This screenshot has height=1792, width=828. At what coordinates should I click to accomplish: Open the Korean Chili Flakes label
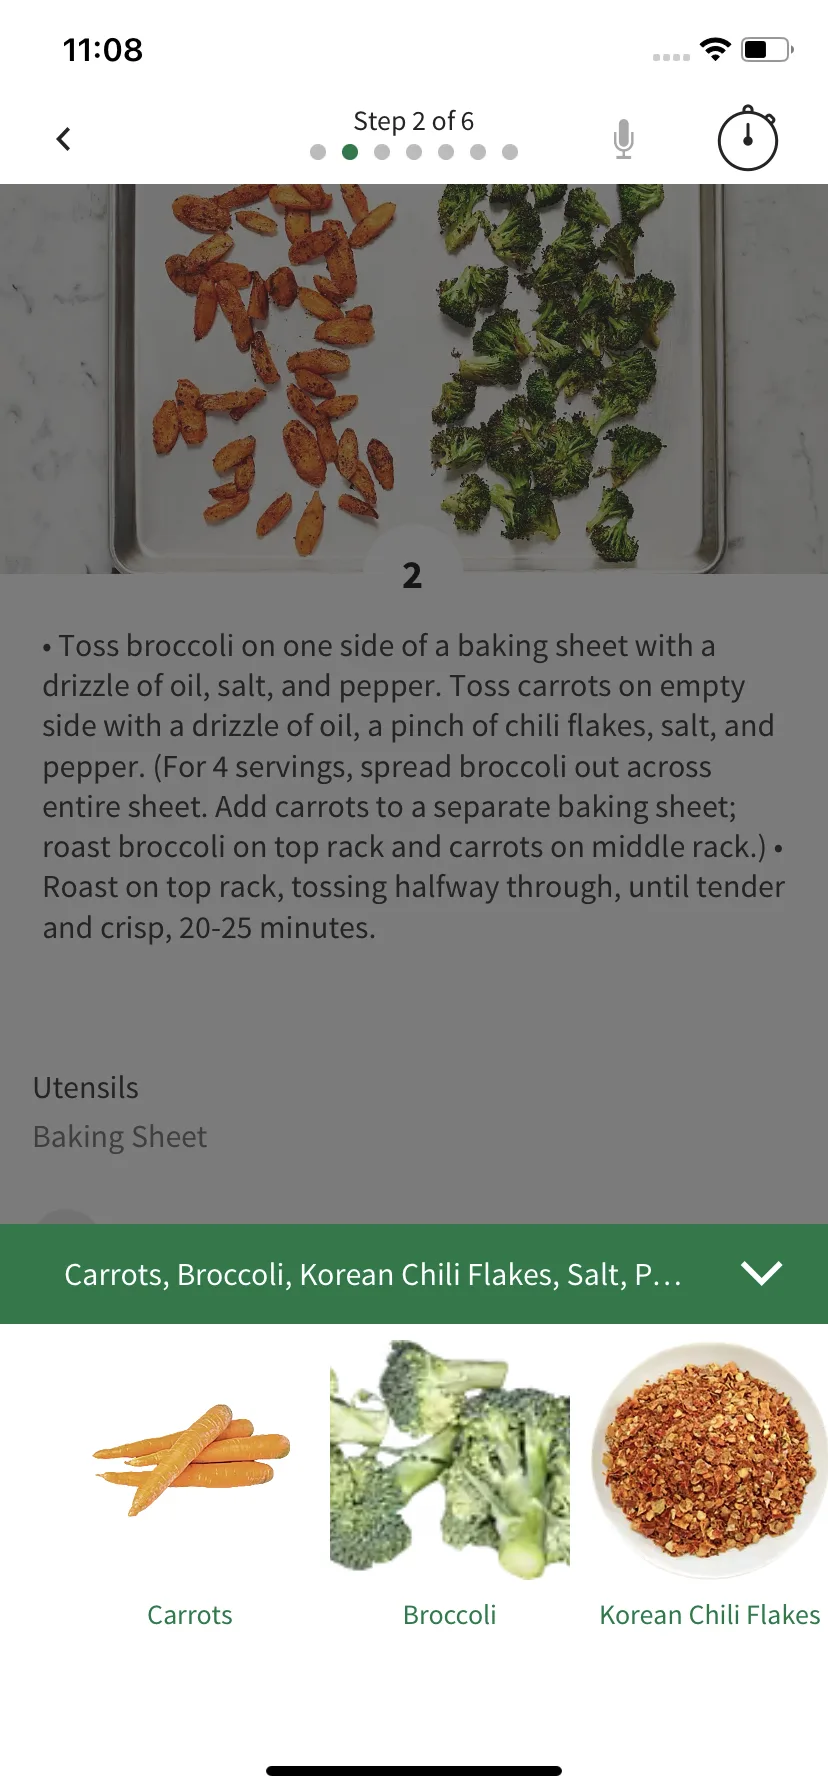tap(710, 1615)
